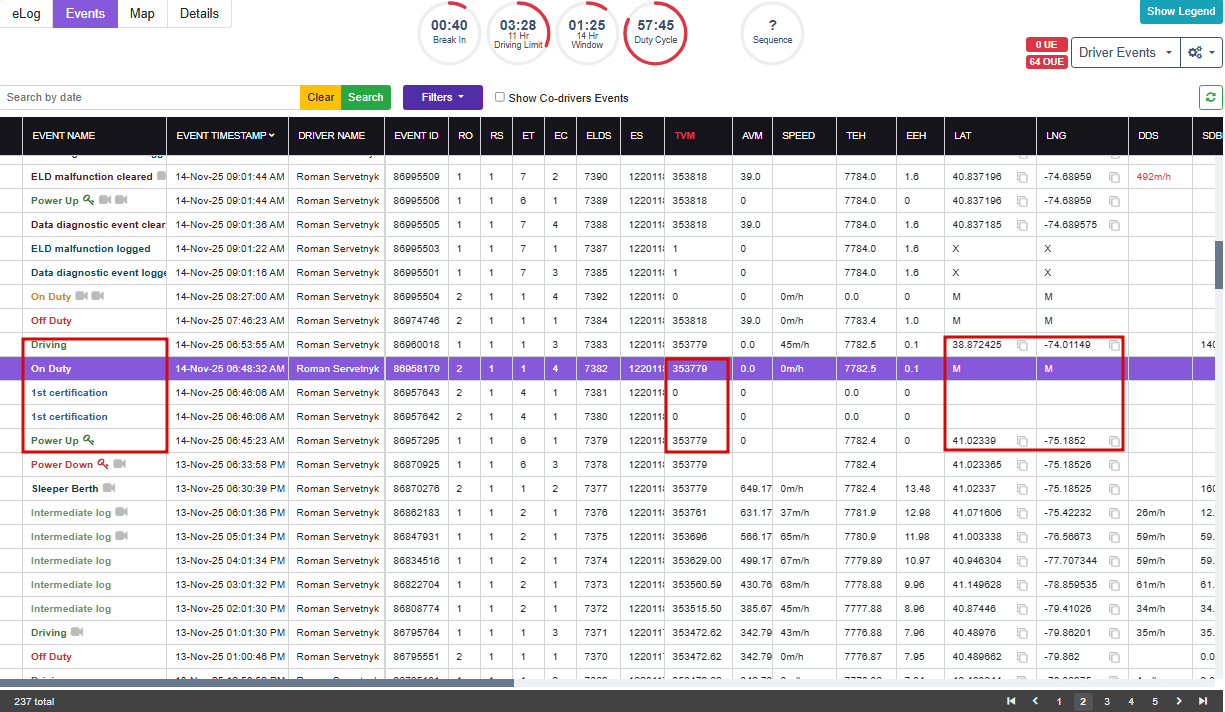
Task: Copy latitude 41.023365 using its copy icon
Action: coord(1022,465)
